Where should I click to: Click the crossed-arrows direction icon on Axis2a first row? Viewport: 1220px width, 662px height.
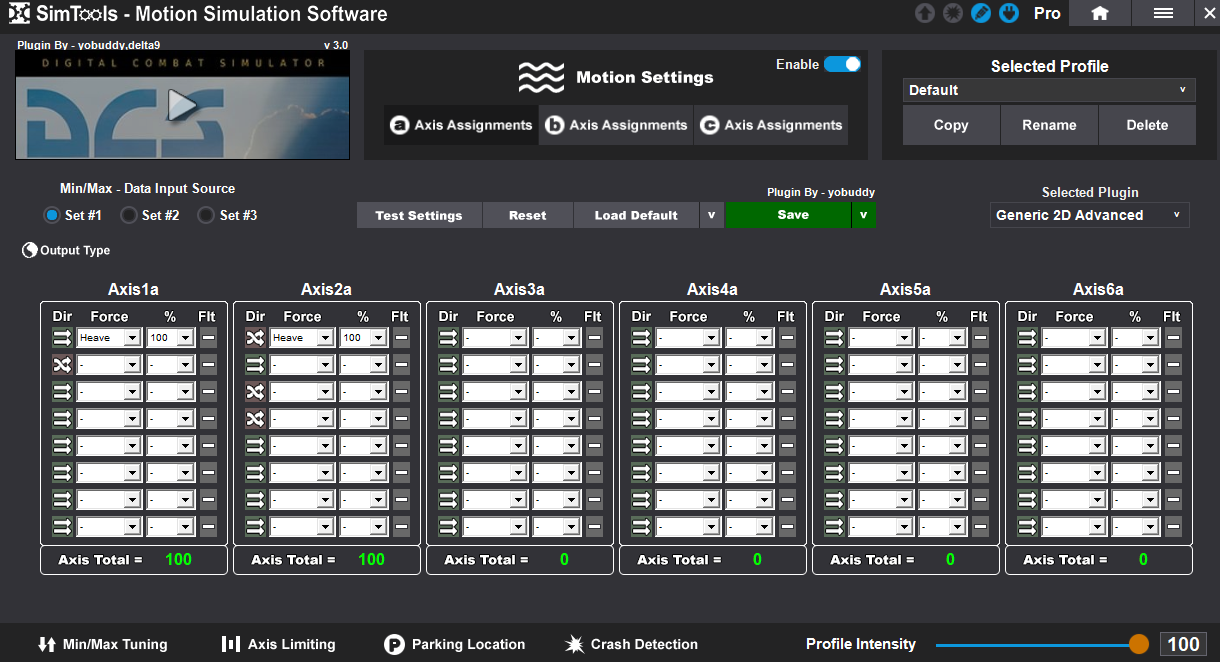[x=256, y=338]
